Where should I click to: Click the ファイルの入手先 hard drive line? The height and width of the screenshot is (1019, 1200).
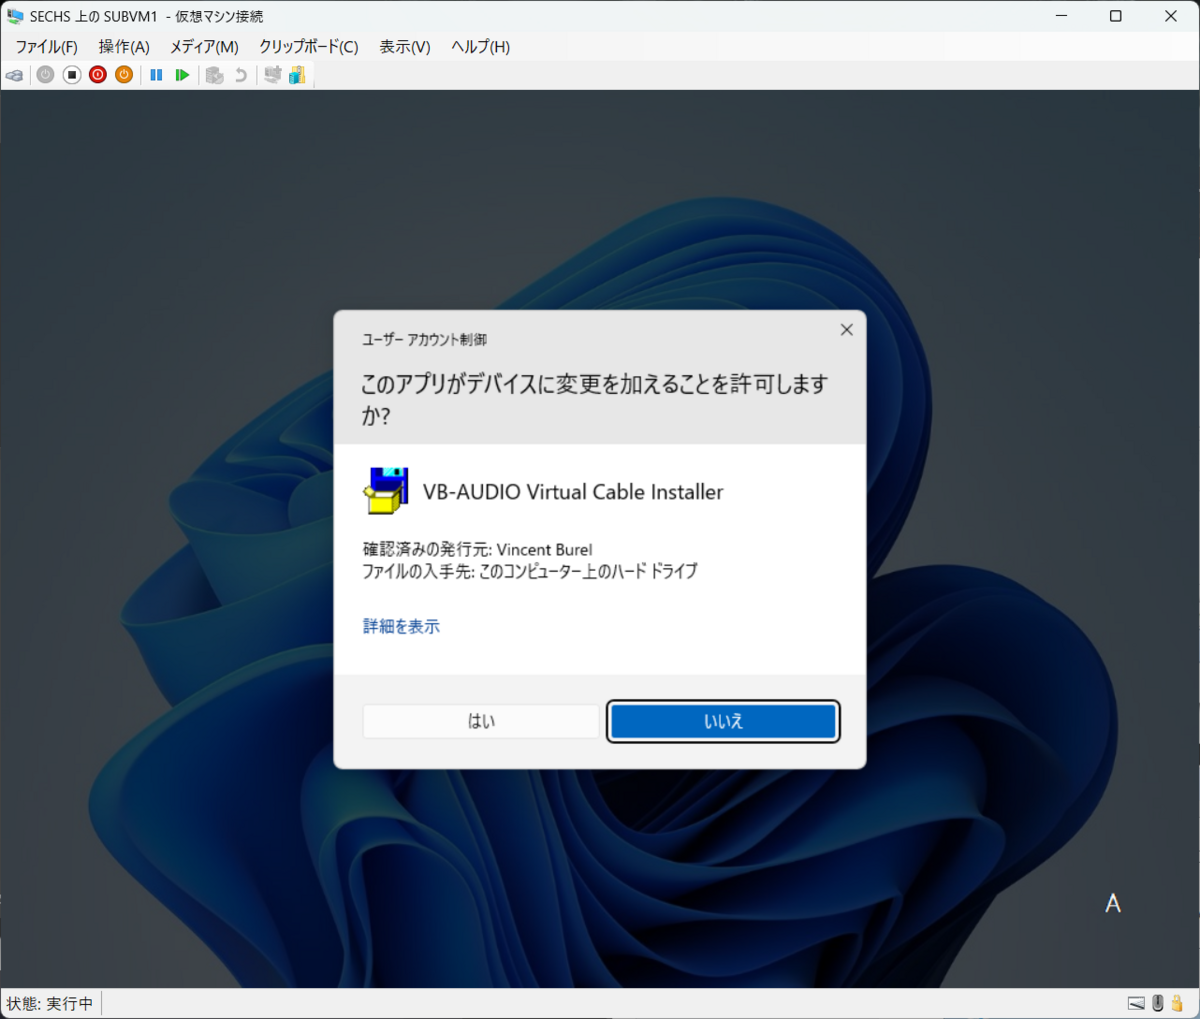click(x=530, y=571)
